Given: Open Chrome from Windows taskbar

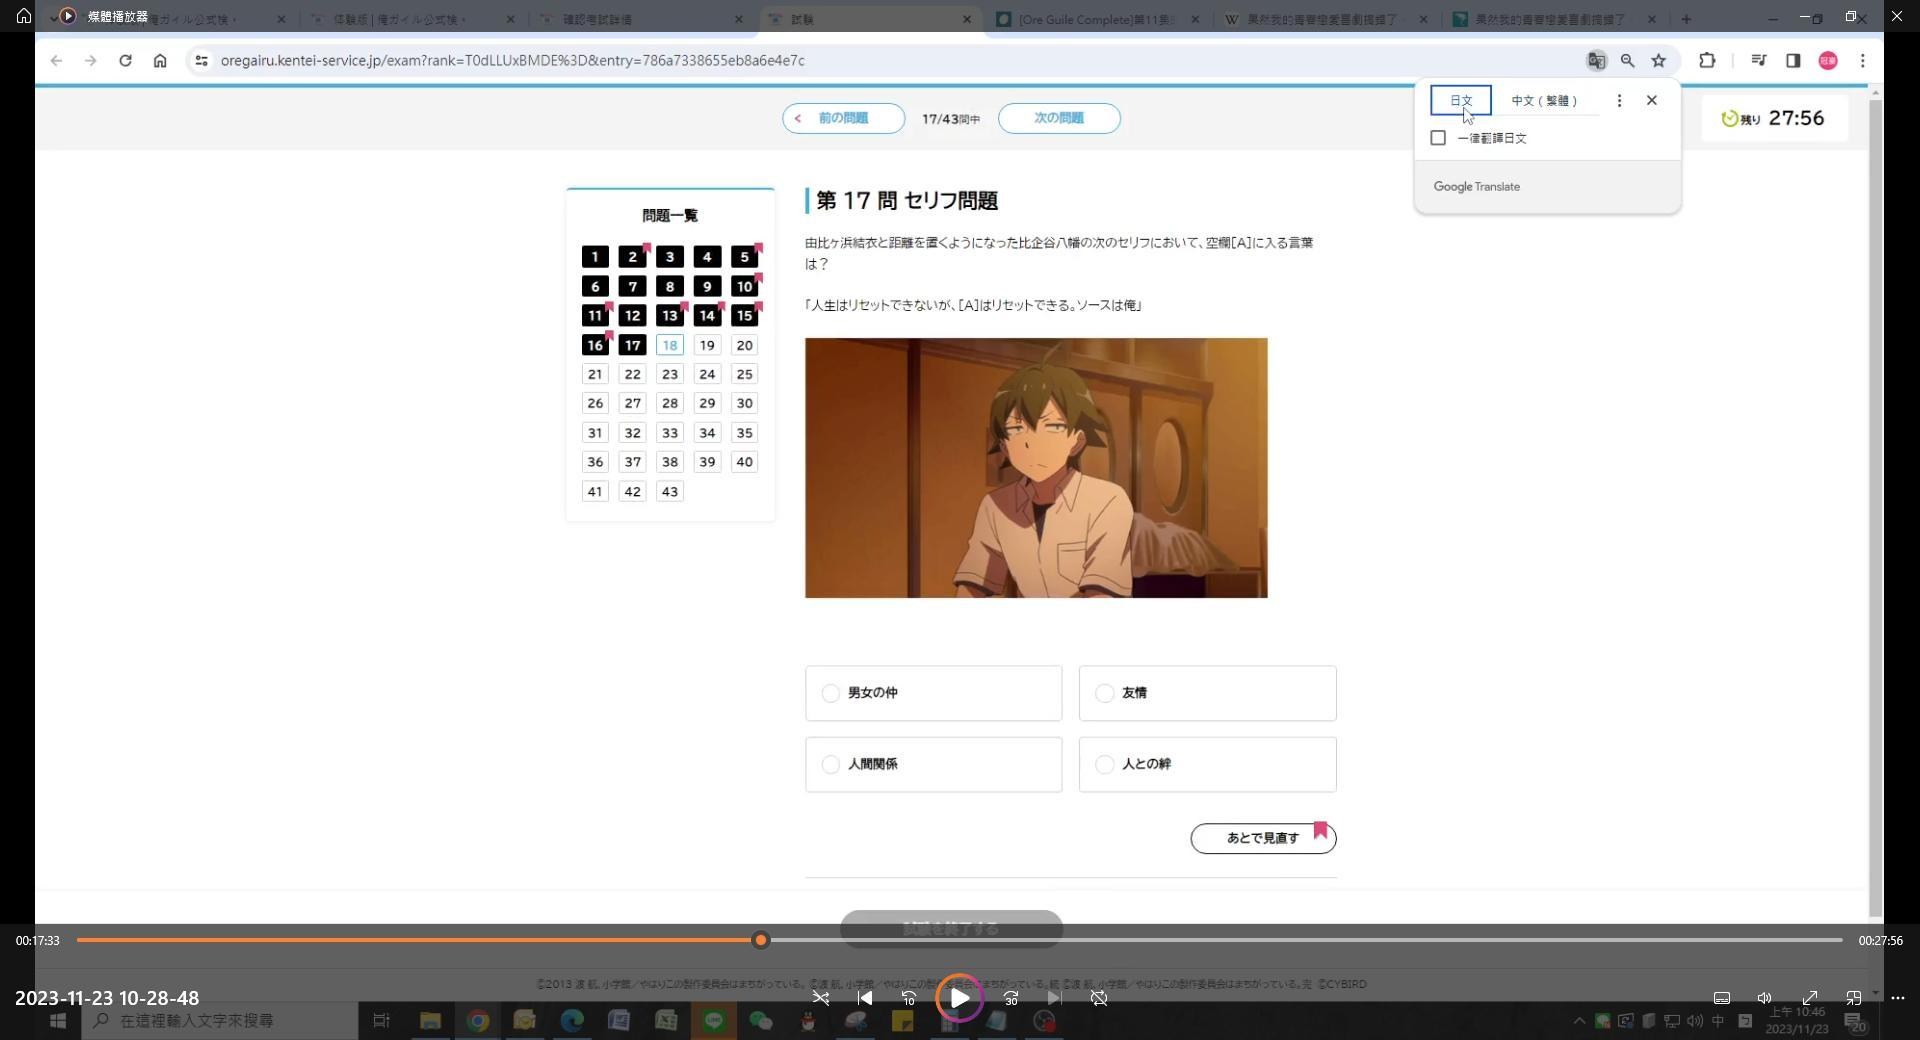Looking at the screenshot, I should [478, 1021].
